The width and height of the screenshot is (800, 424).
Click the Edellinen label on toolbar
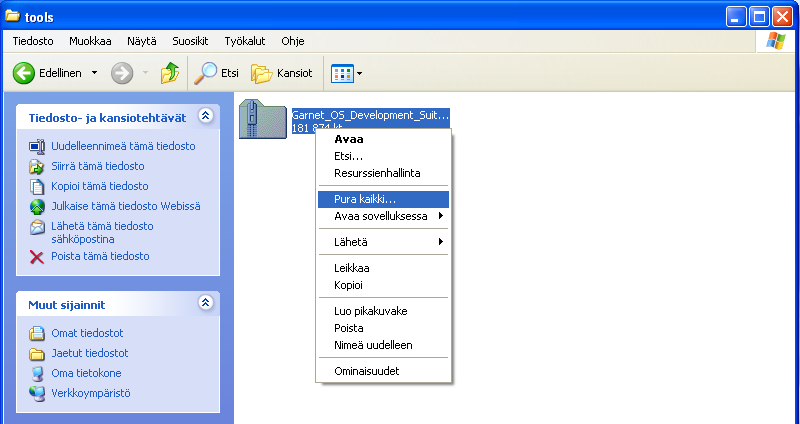[x=60, y=73]
